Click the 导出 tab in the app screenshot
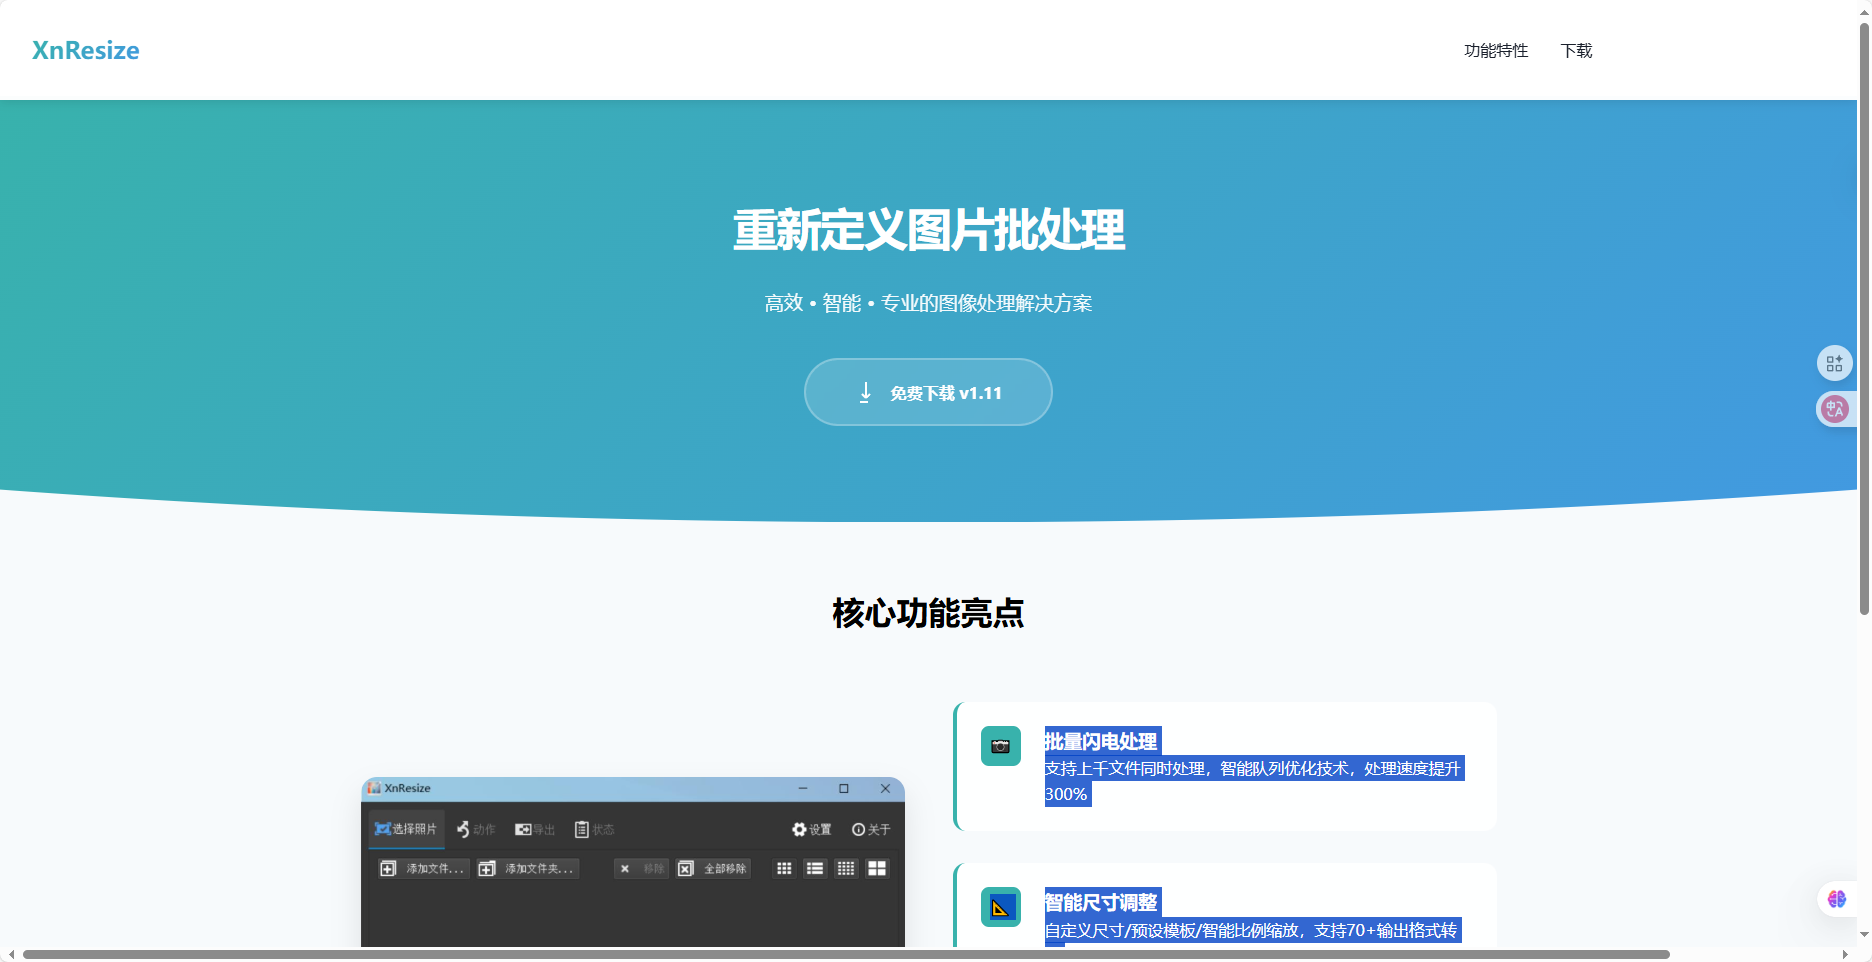 point(535,829)
